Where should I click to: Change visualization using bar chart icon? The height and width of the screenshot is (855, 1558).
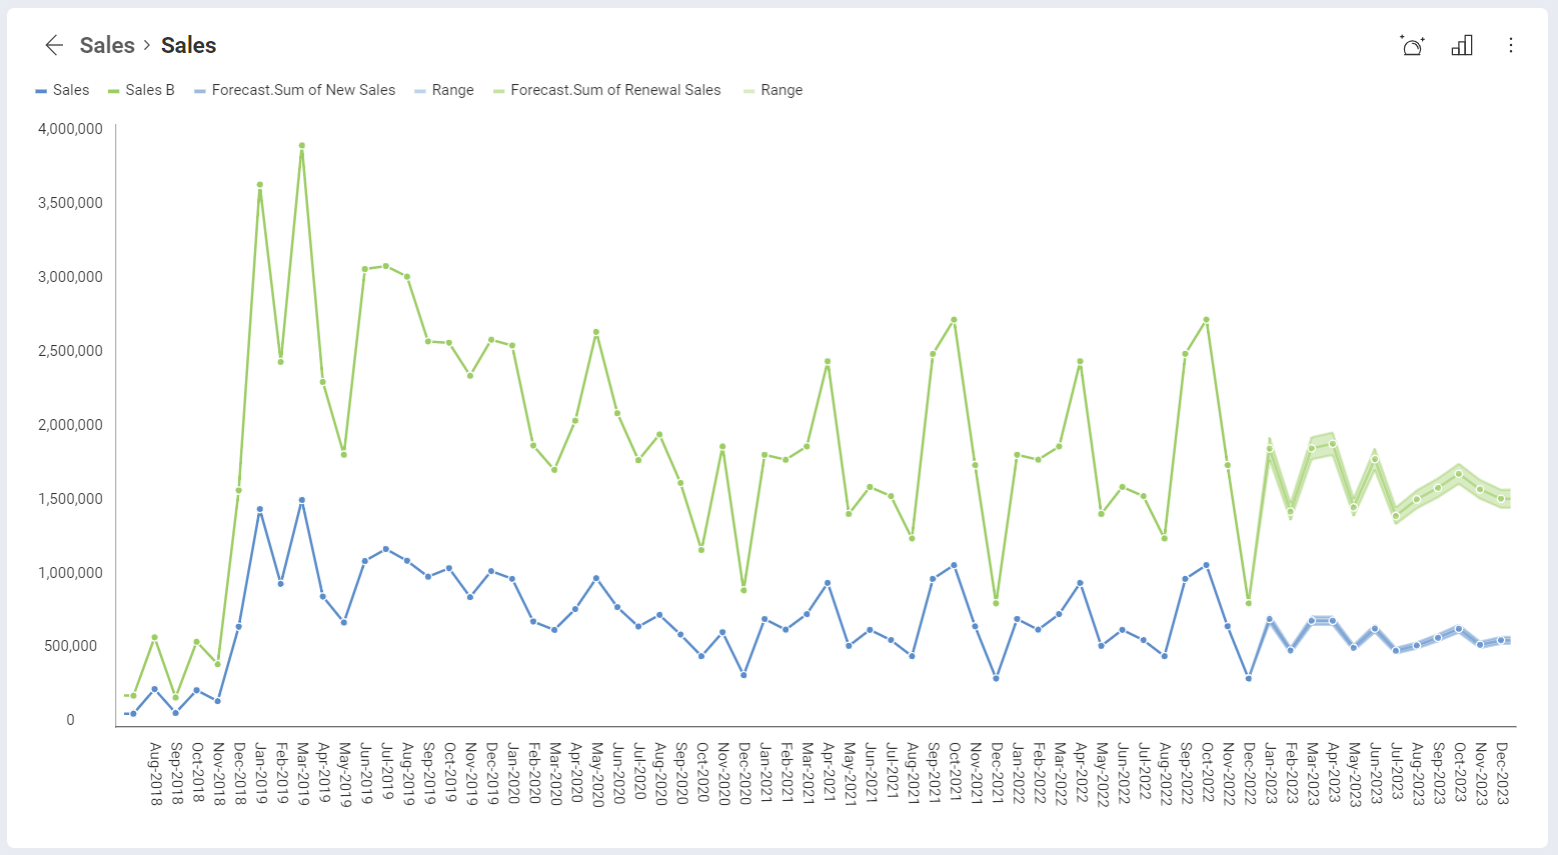click(1462, 45)
